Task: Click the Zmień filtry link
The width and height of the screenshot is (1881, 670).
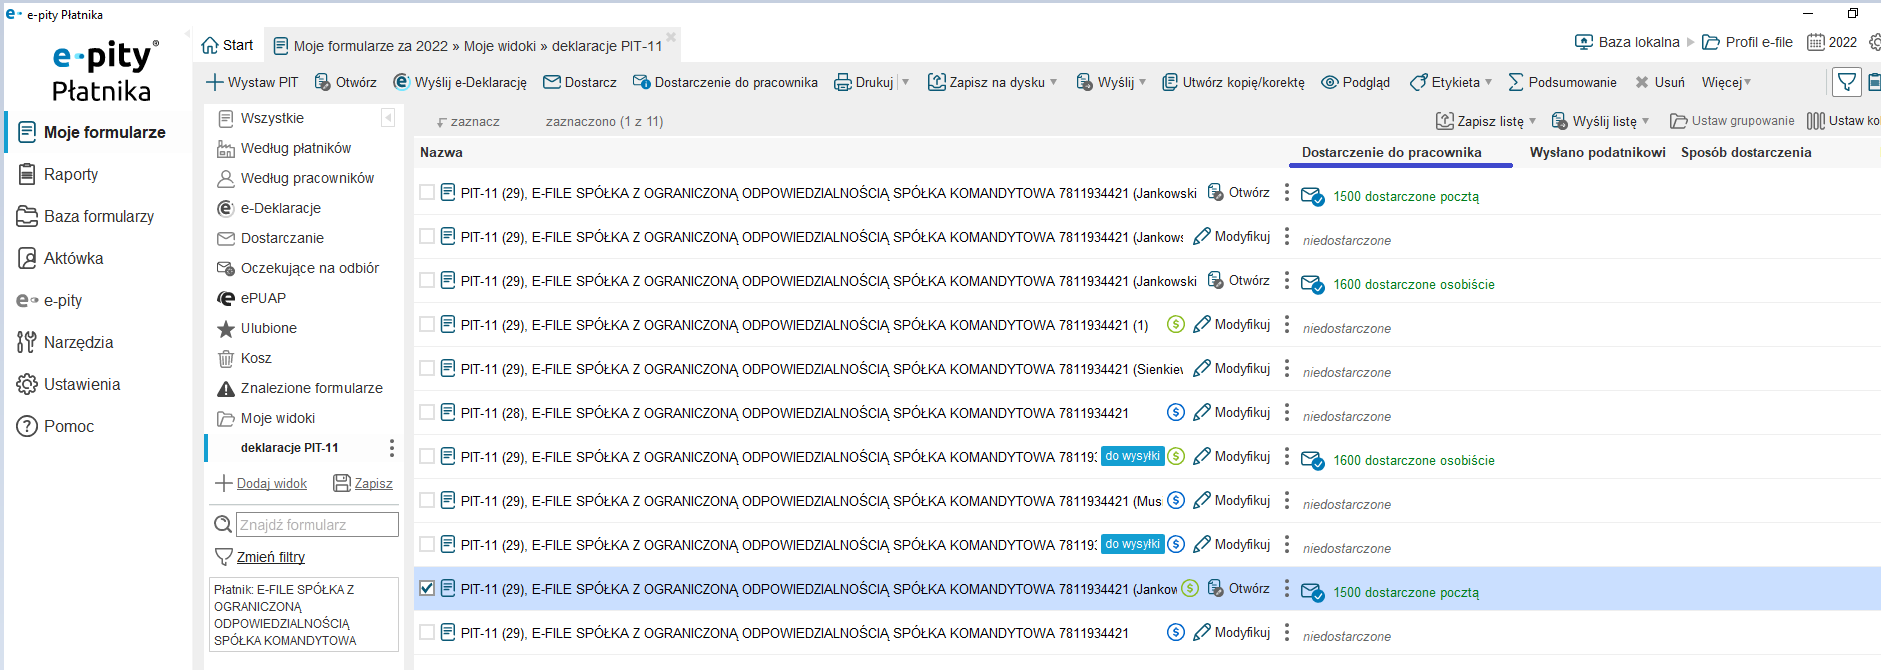Action: 271,557
